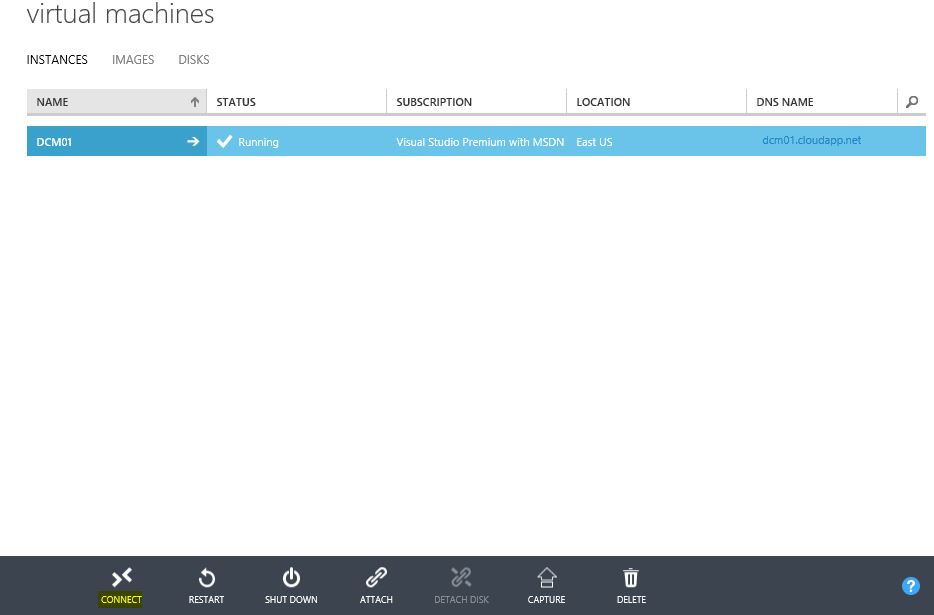Select the DCM01 instance name
Screen dimensions: 934x615
point(54,142)
